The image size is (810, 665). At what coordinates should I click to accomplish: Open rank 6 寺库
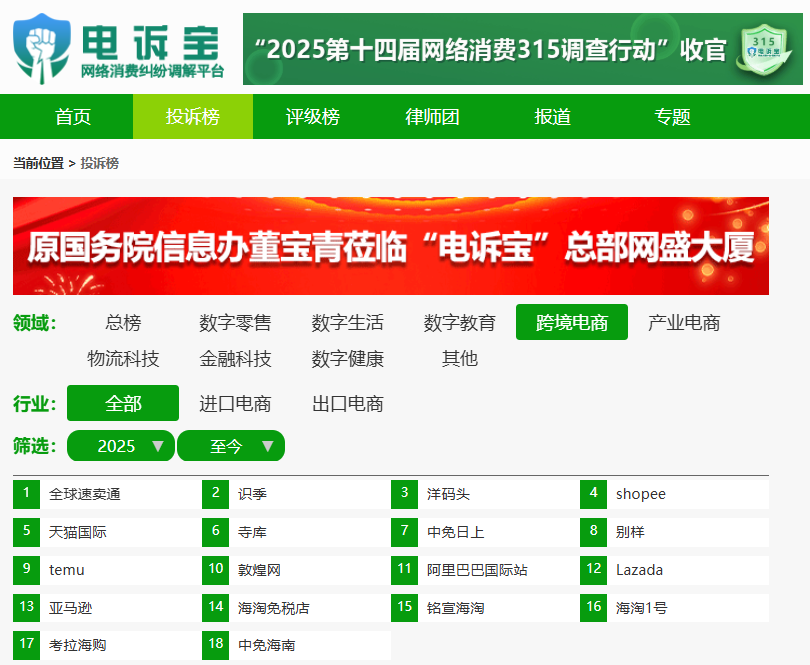[297, 532]
